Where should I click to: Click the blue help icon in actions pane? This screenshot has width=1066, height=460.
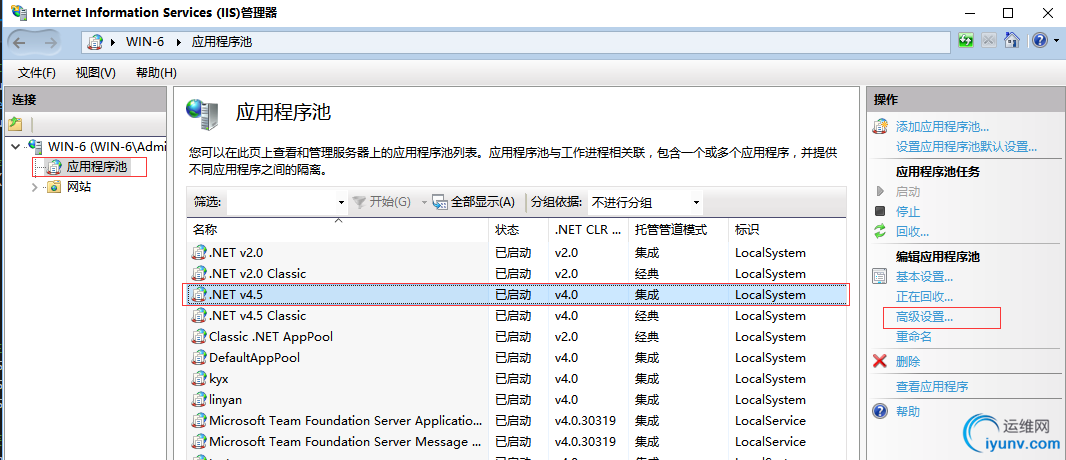(x=880, y=412)
